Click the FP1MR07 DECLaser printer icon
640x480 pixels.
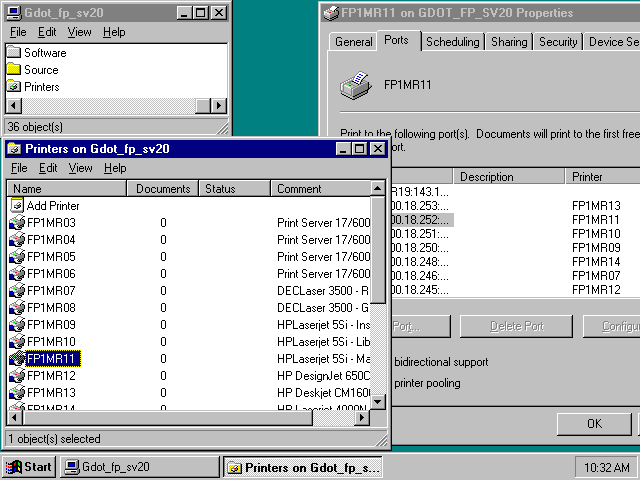click(17, 290)
